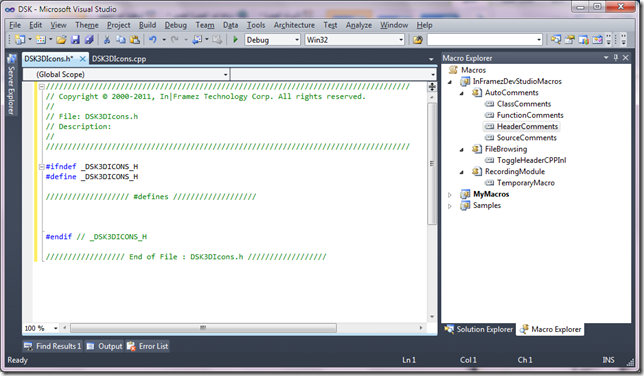Open the New Project dropdown arrow
The height and width of the screenshot is (376, 644).
[30, 40]
